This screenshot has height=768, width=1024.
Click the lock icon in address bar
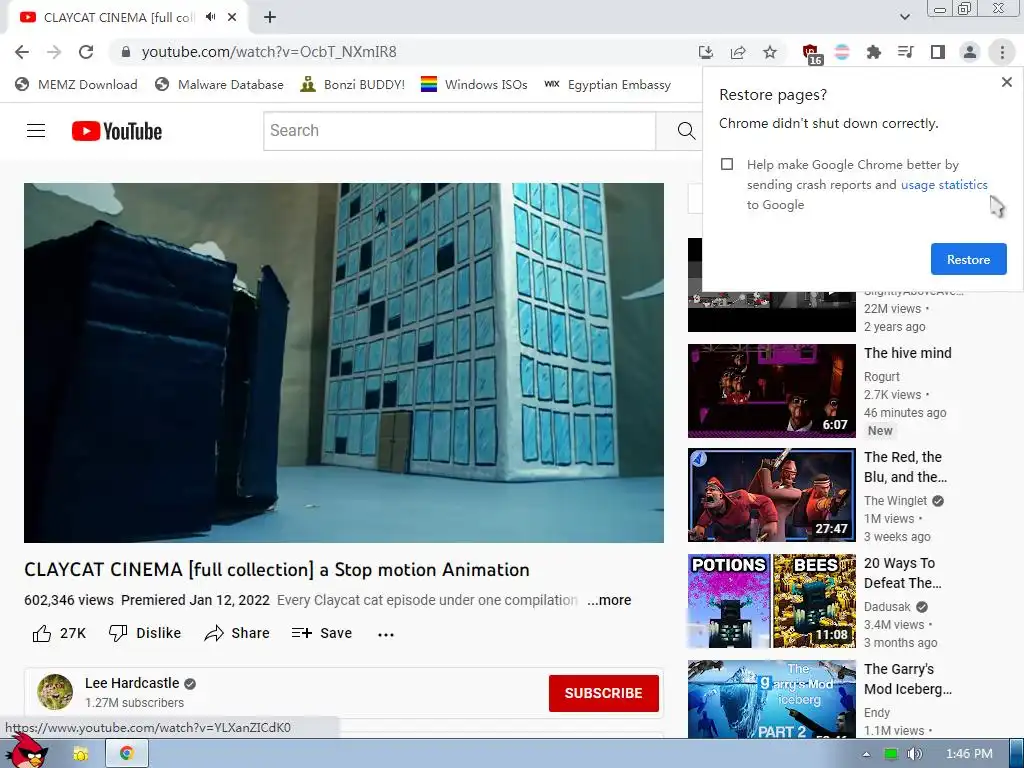click(126, 52)
